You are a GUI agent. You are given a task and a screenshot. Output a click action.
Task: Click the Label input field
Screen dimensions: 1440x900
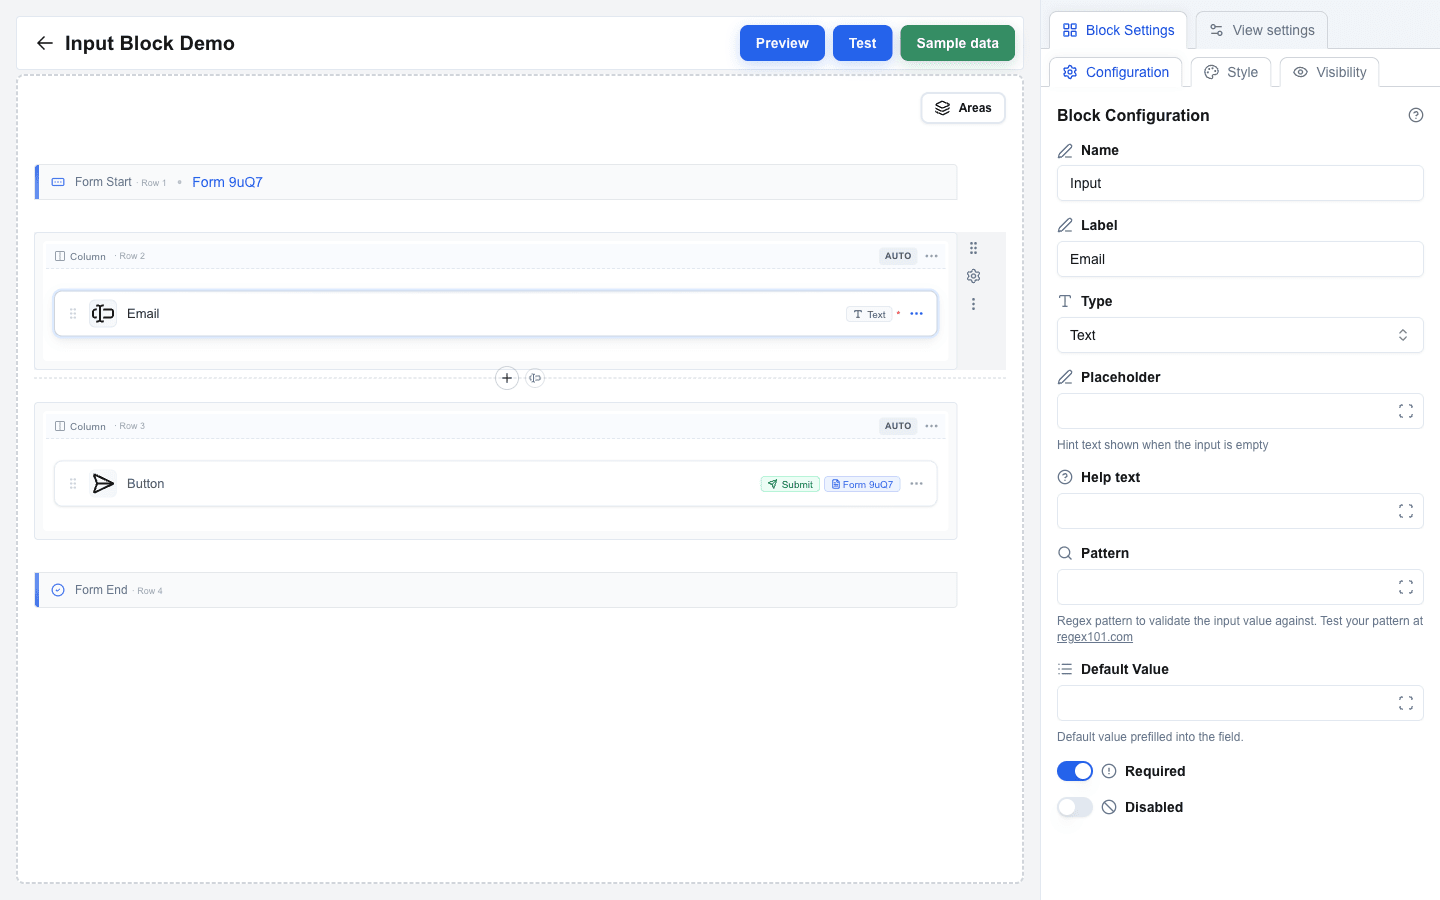[x=1240, y=259]
